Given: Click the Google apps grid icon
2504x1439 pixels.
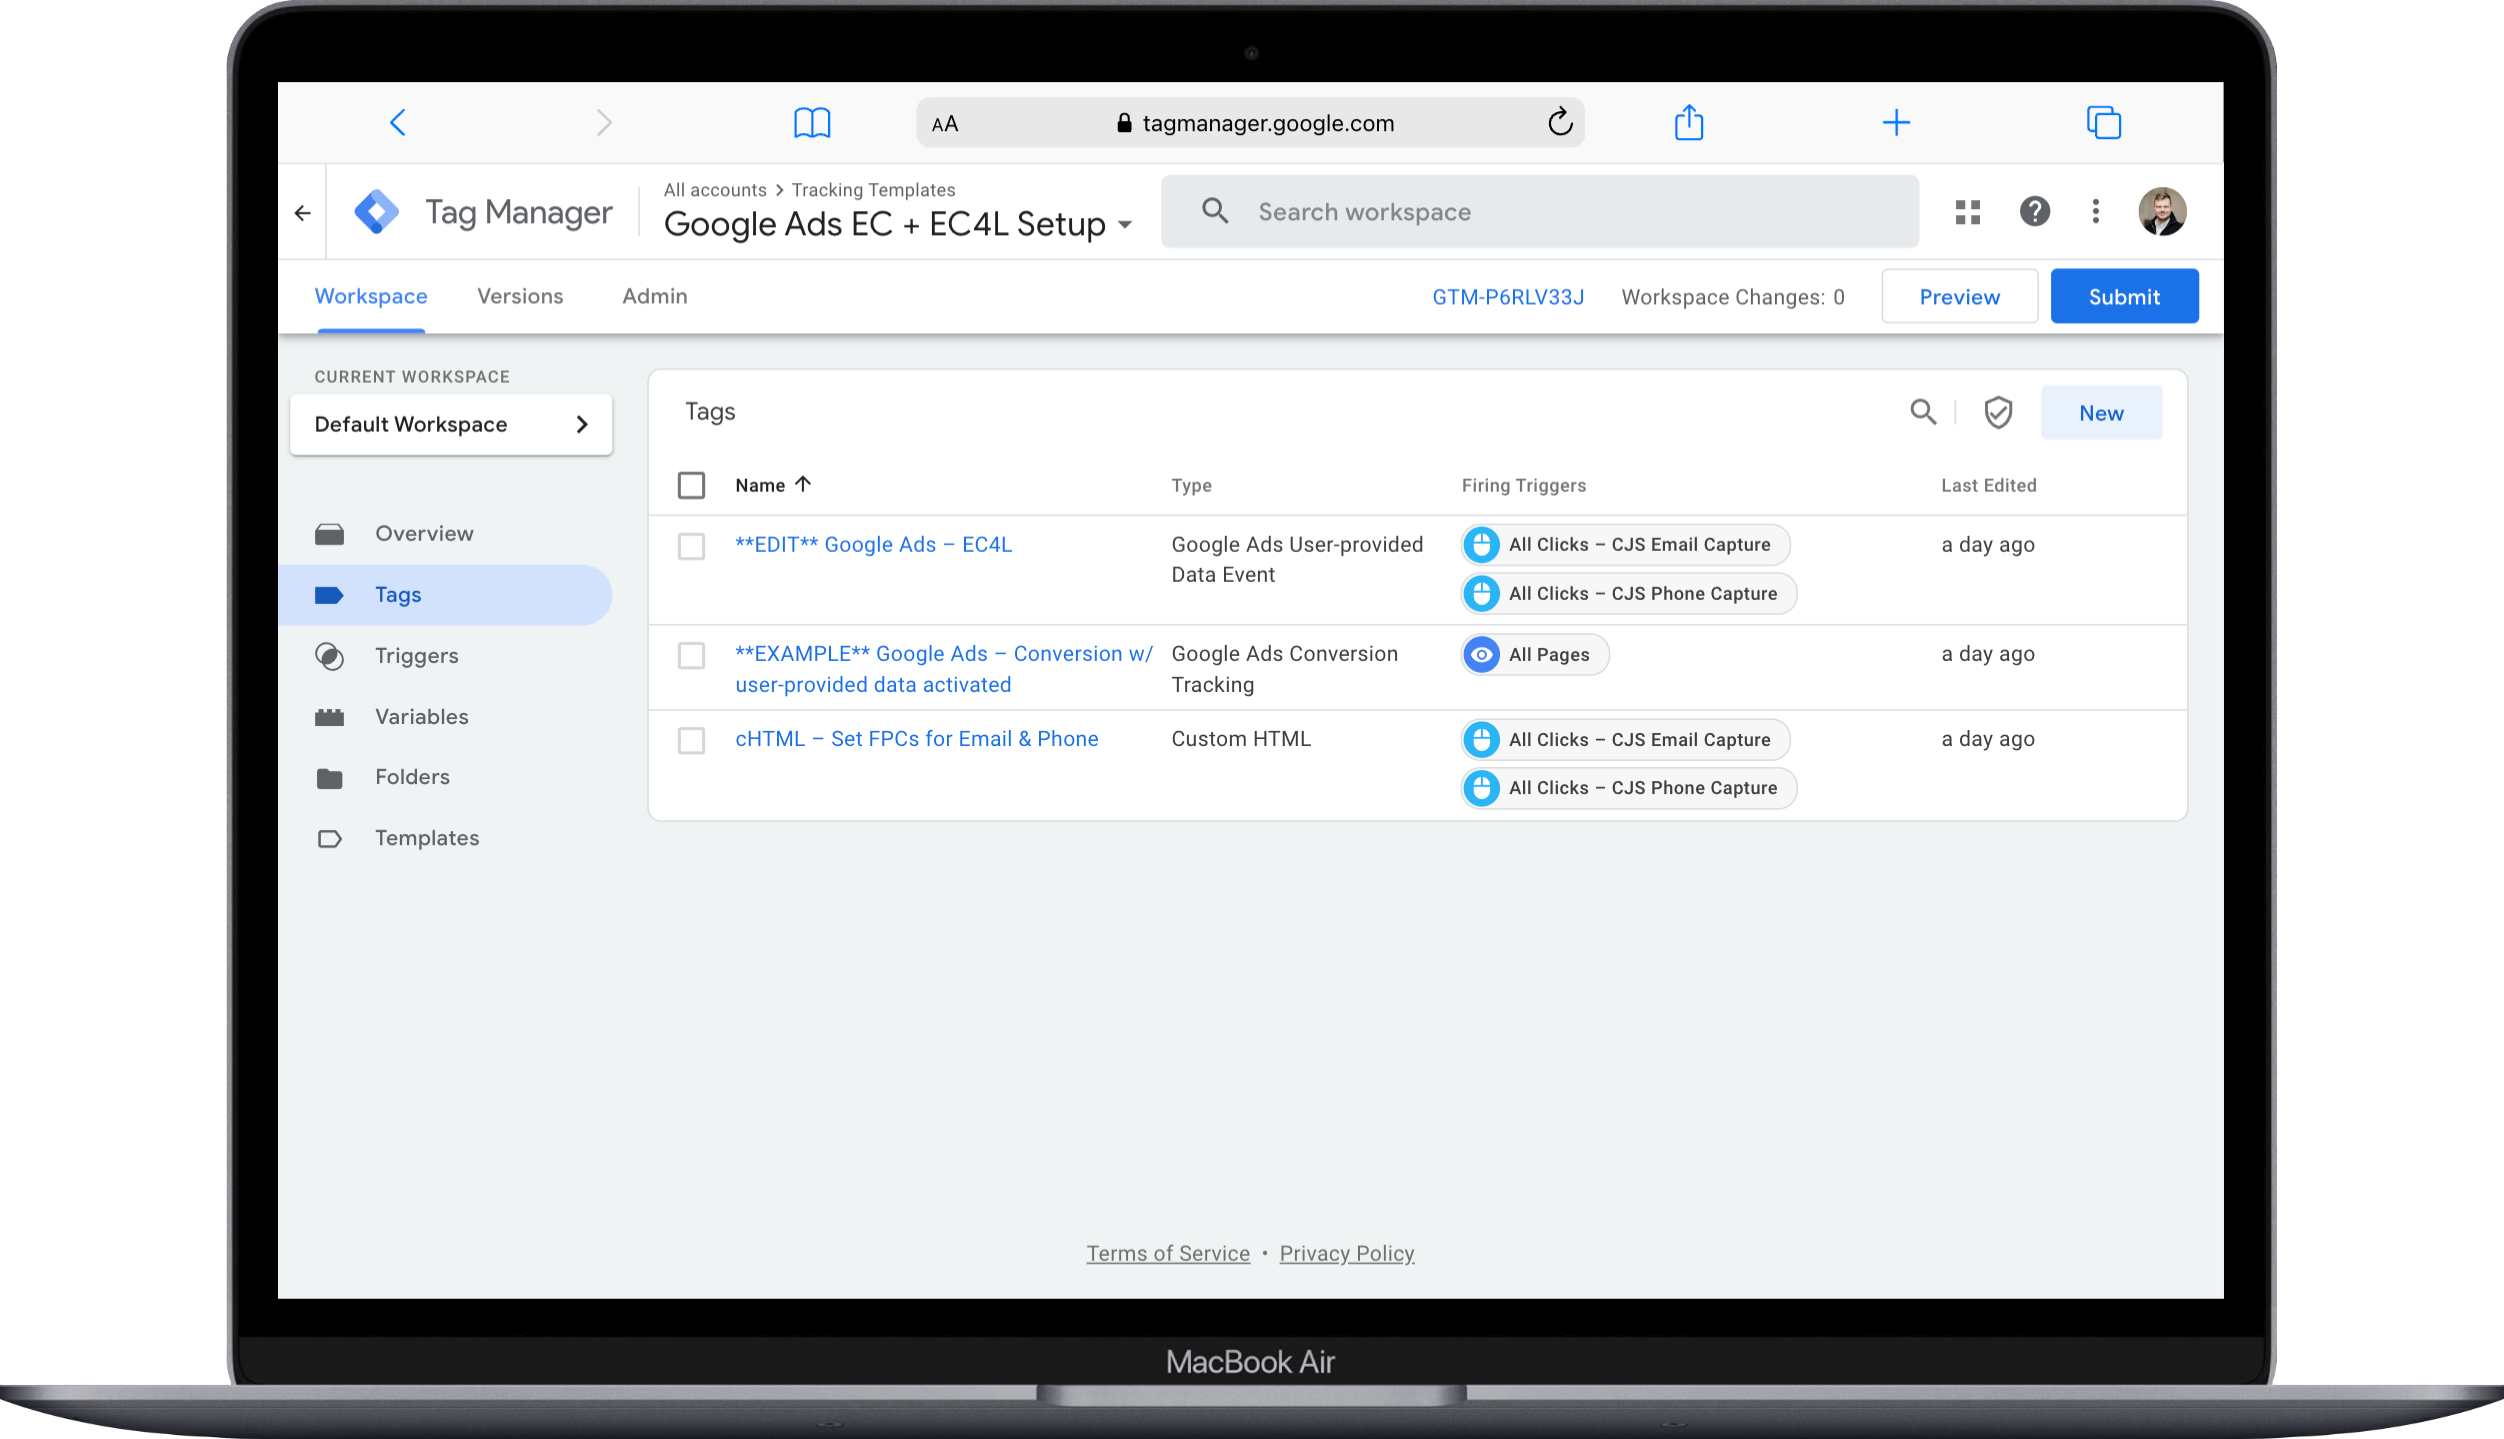Looking at the screenshot, I should tap(1967, 212).
